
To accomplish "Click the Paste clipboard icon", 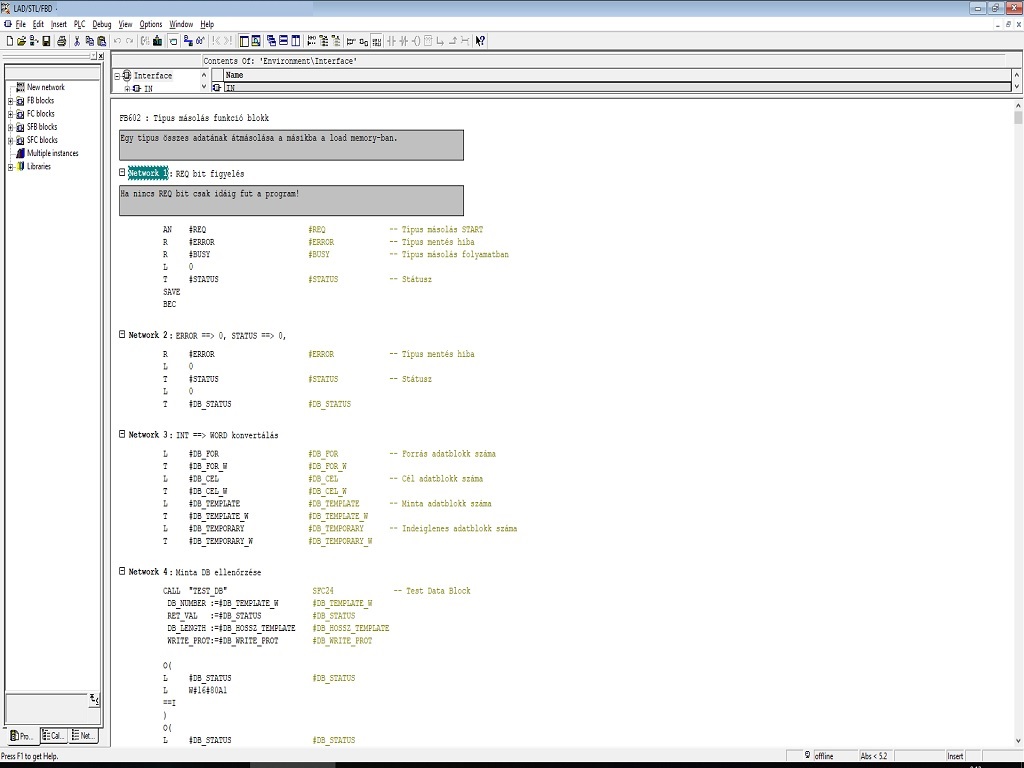I will coord(102,41).
